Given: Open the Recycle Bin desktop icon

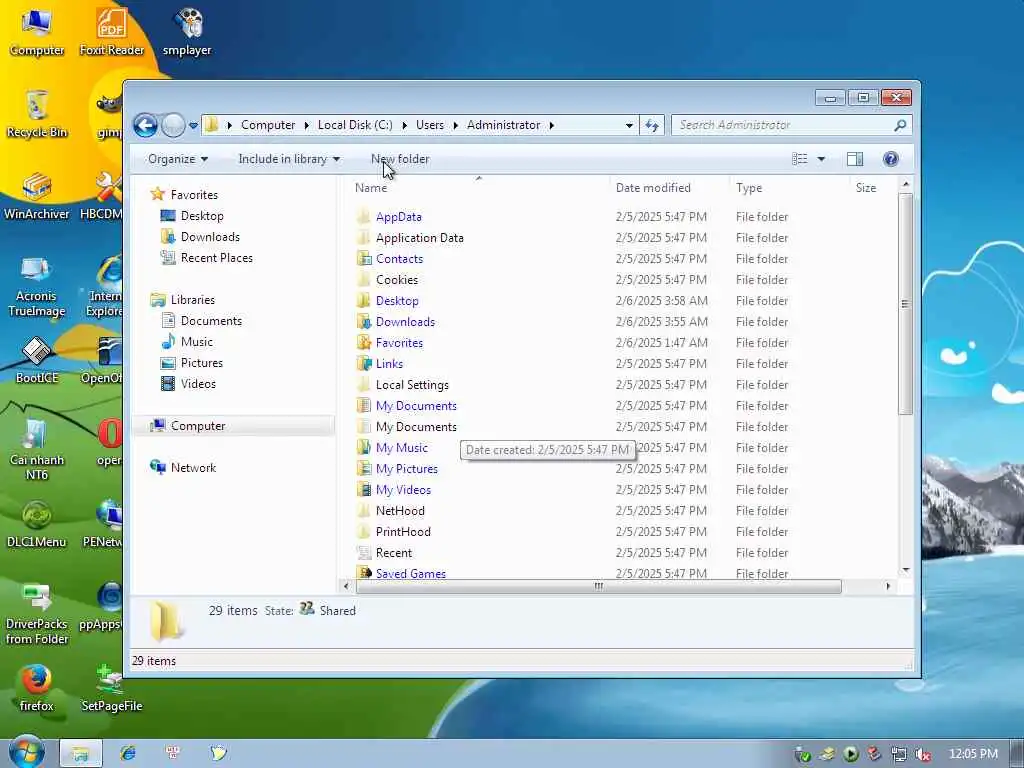Looking at the screenshot, I should tap(37, 114).
